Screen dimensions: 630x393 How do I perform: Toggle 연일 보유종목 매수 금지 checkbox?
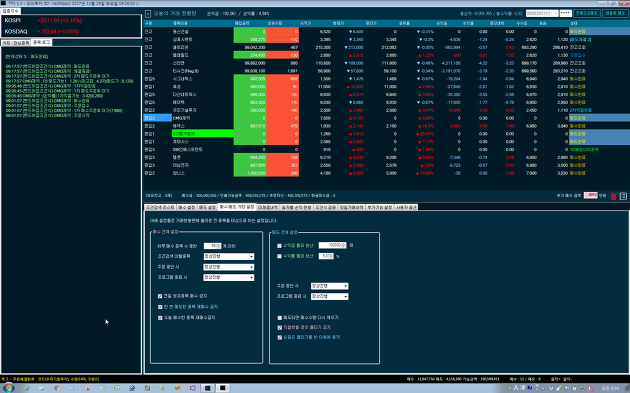point(160,296)
